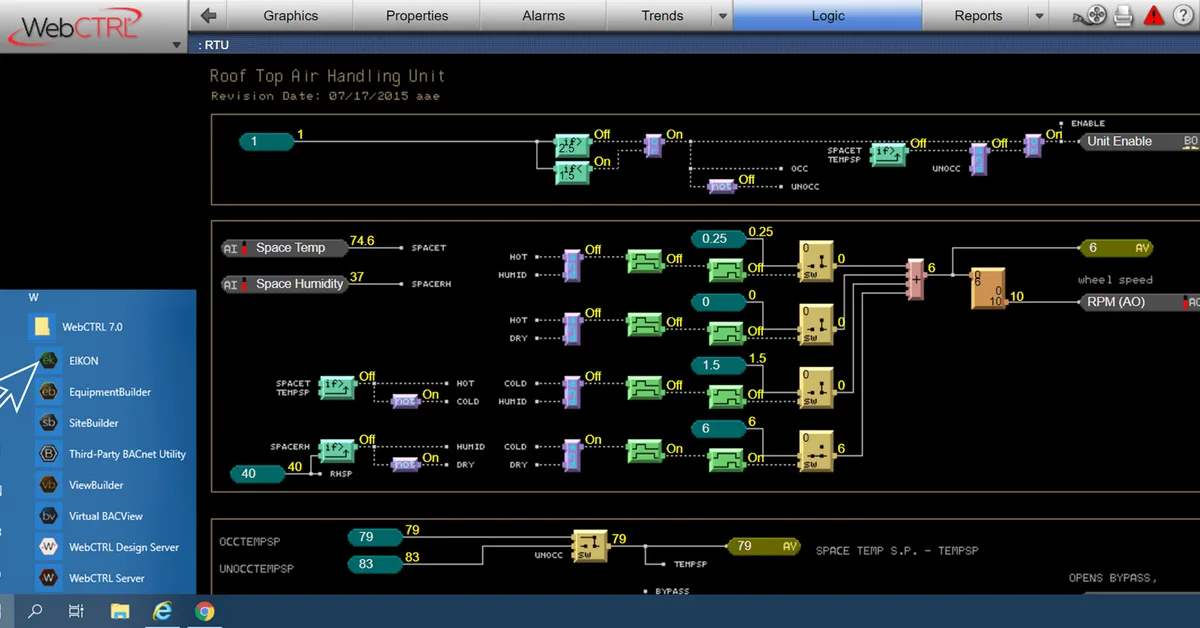Open the Properties tab
1200x628 pixels.
pyautogui.click(x=417, y=16)
